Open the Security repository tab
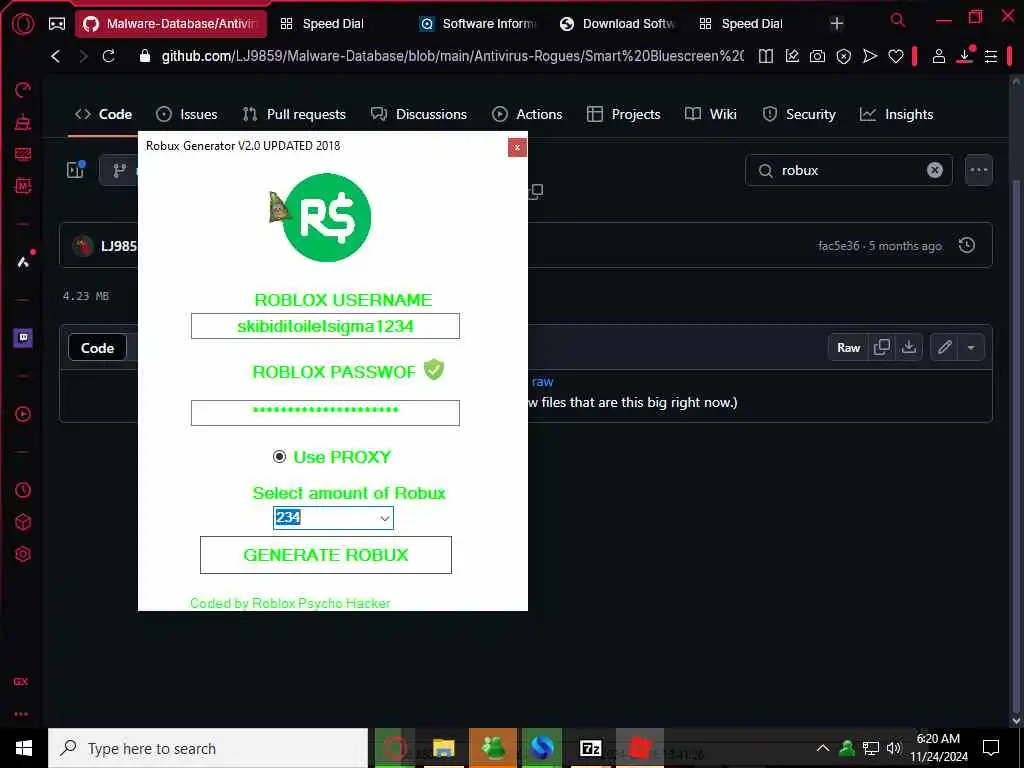The image size is (1024, 768). [x=799, y=114]
